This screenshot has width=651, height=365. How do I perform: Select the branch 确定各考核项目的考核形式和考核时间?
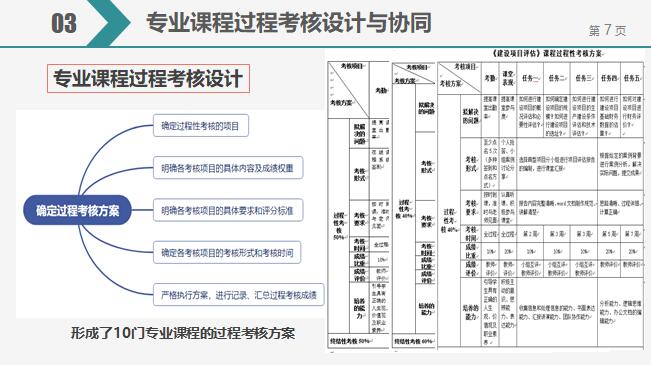pos(227,252)
